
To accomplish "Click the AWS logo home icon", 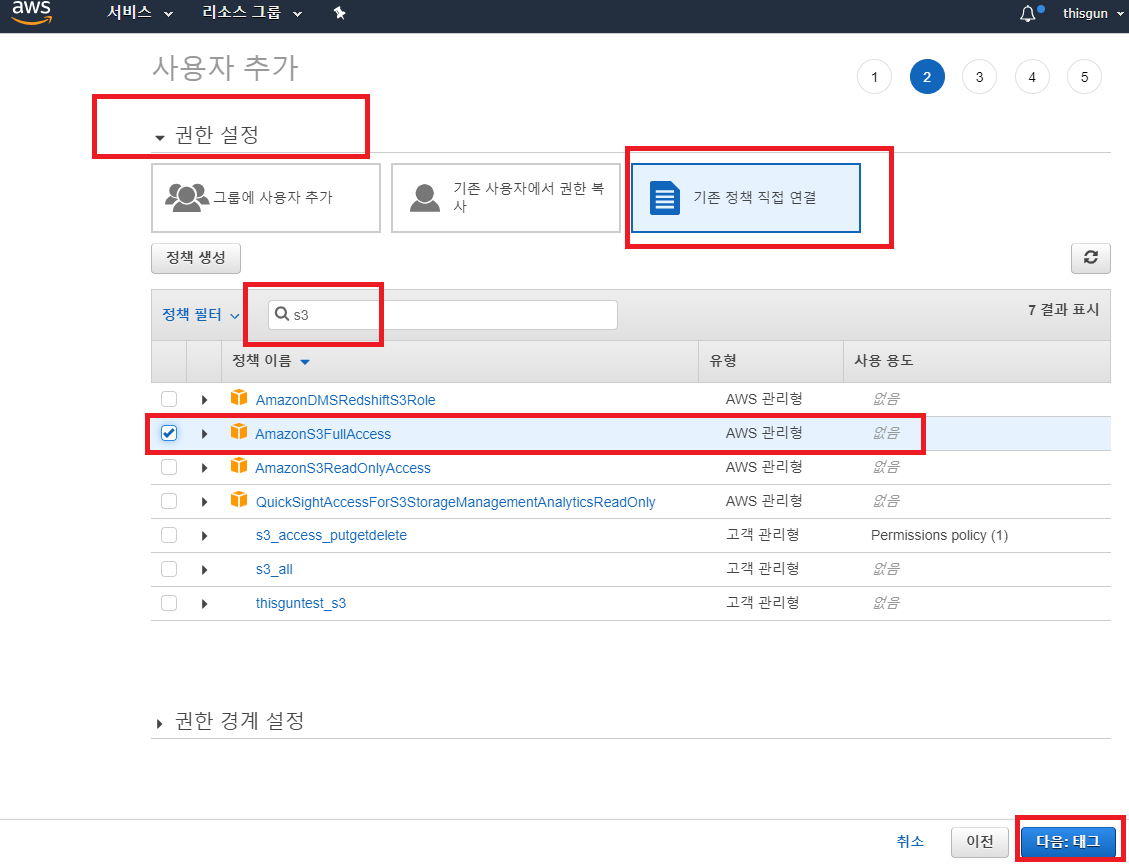I will 32,13.
